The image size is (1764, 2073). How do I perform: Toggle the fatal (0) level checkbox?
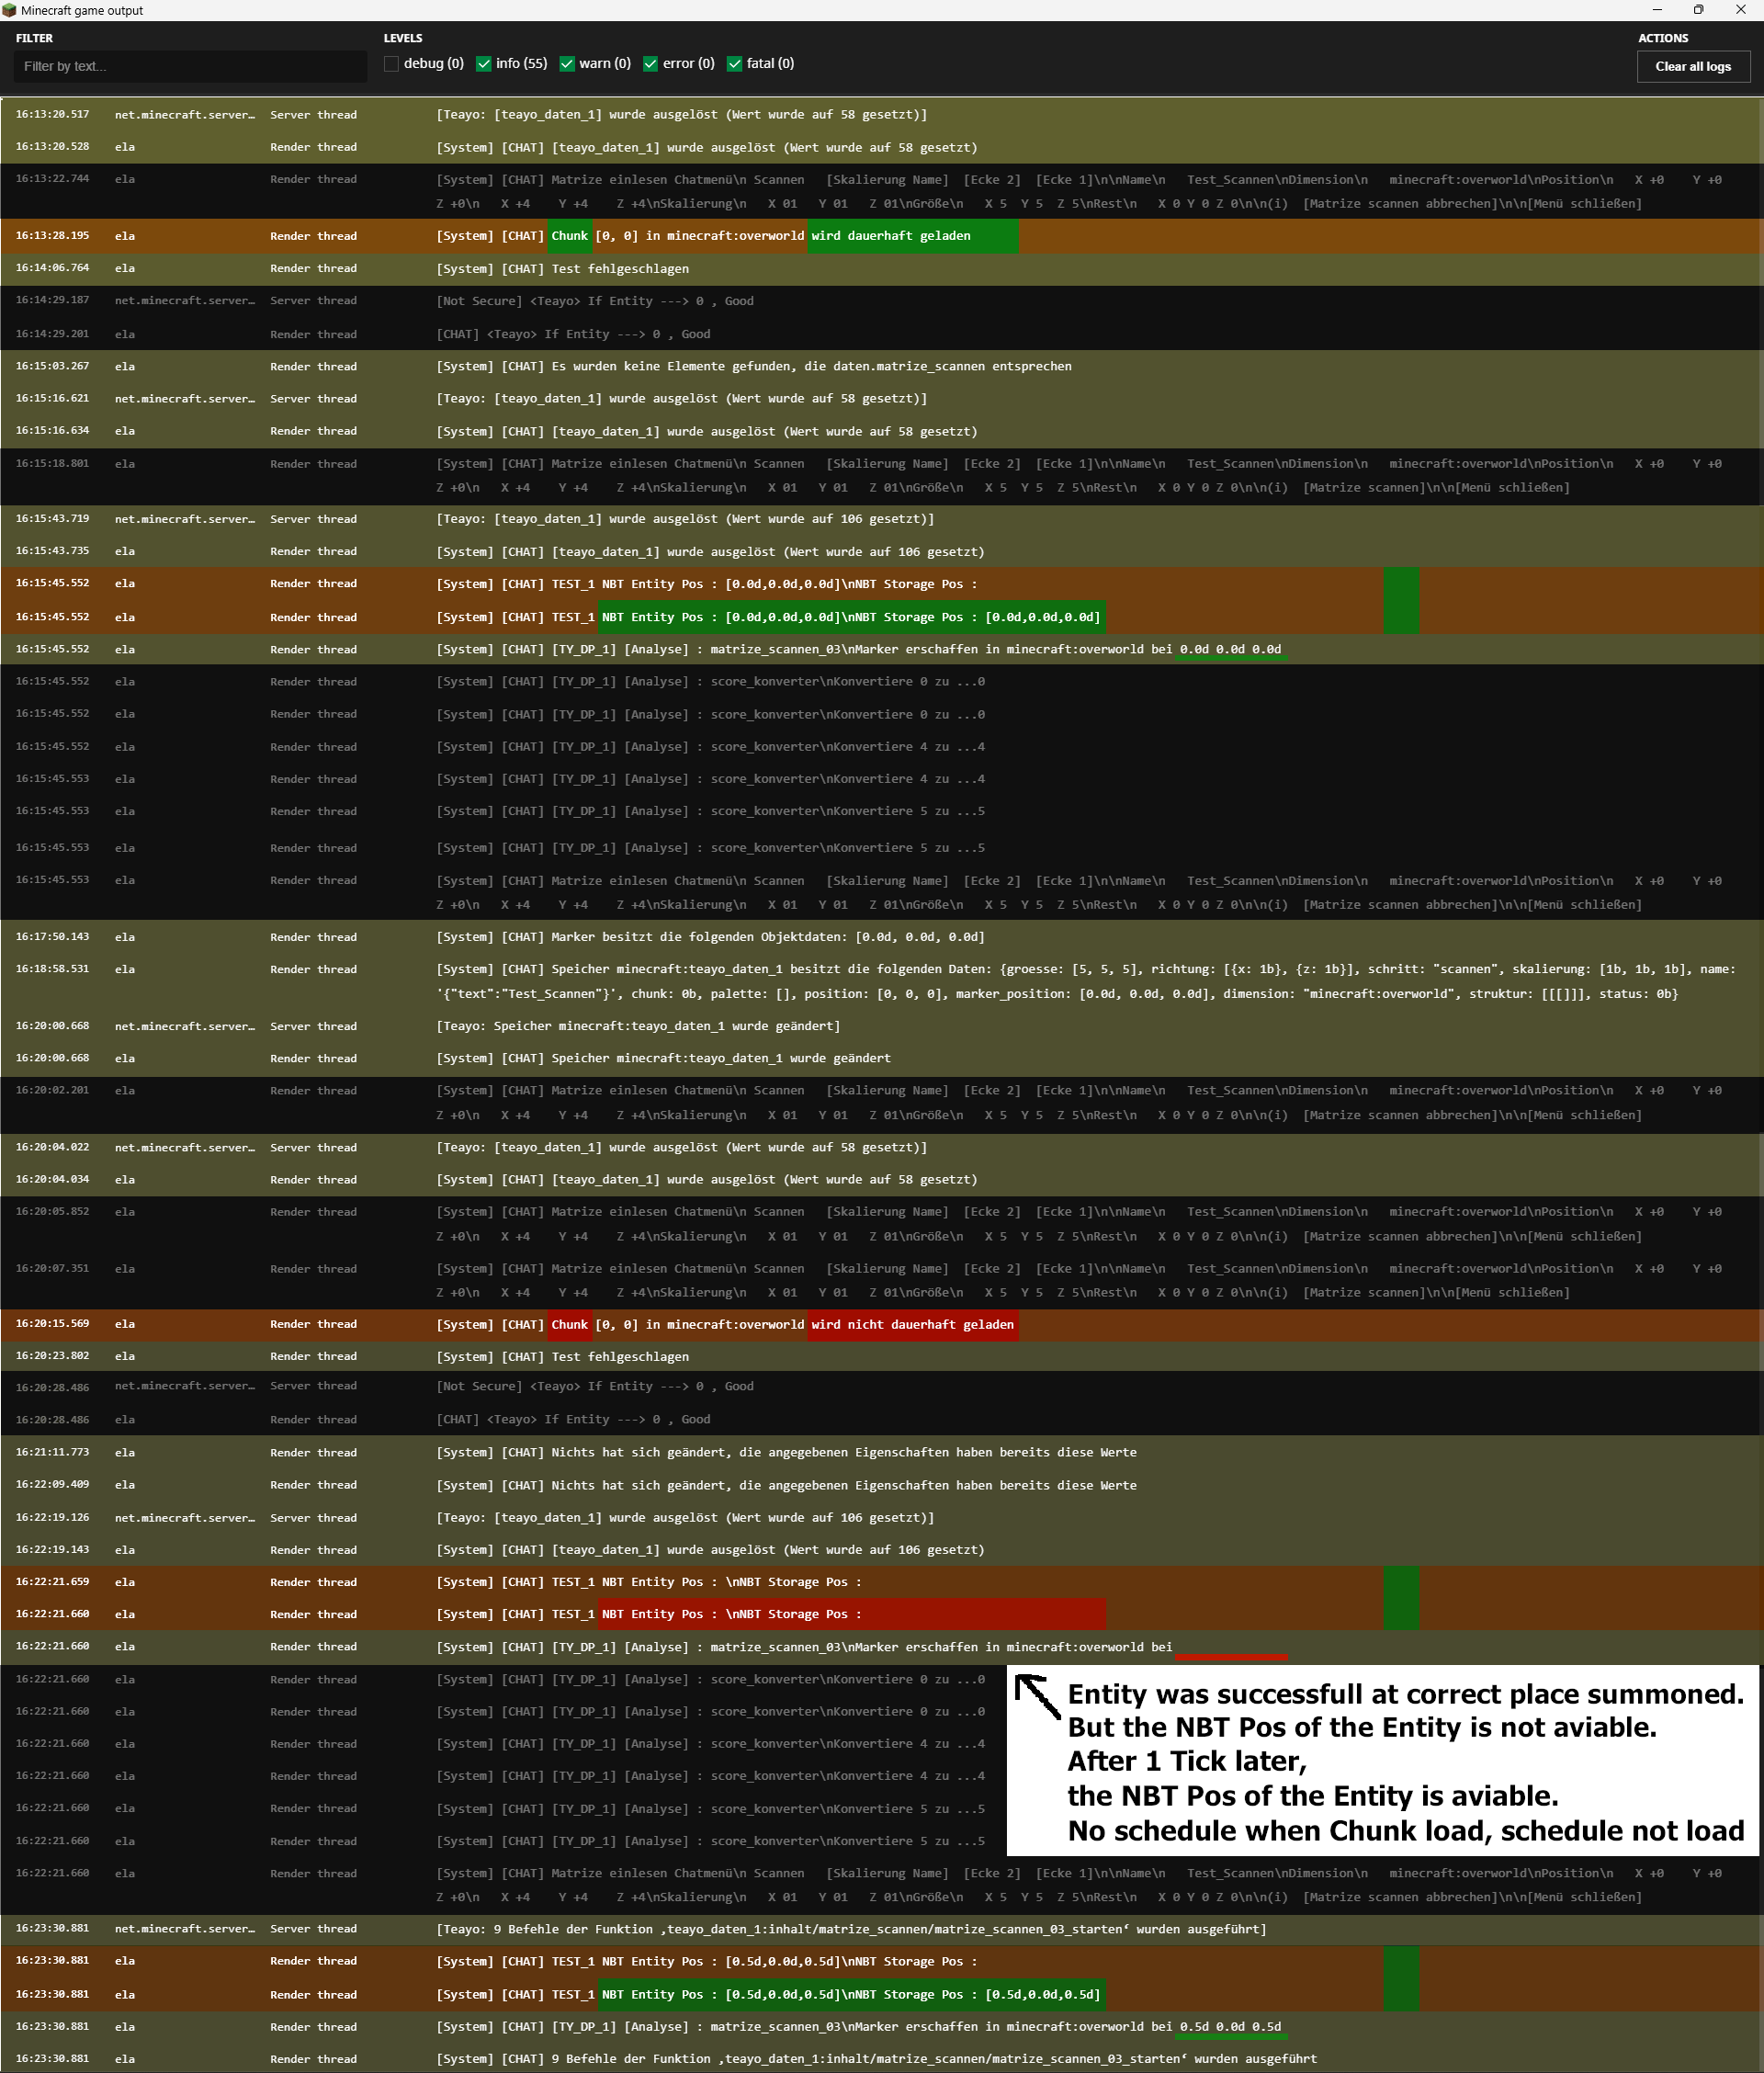pyautogui.click(x=734, y=64)
